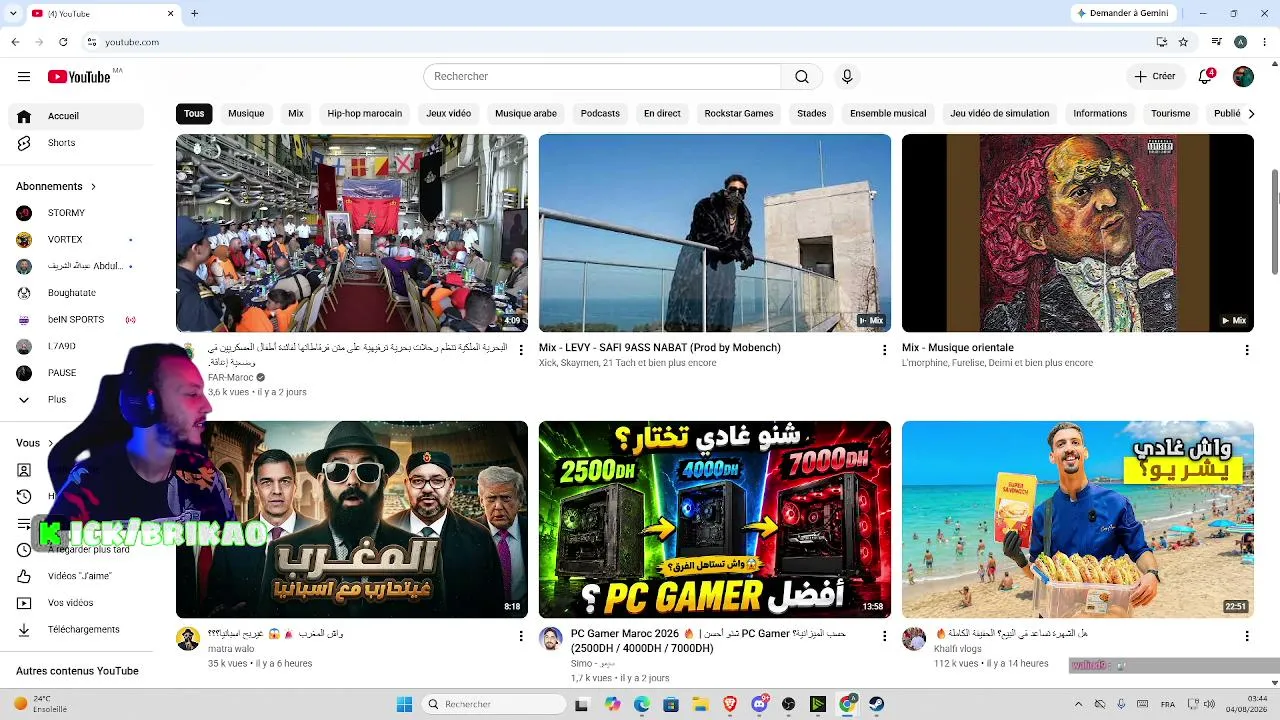1280x720 pixels.
Task: Open the Boughatate channel subscription
Action: point(72,293)
